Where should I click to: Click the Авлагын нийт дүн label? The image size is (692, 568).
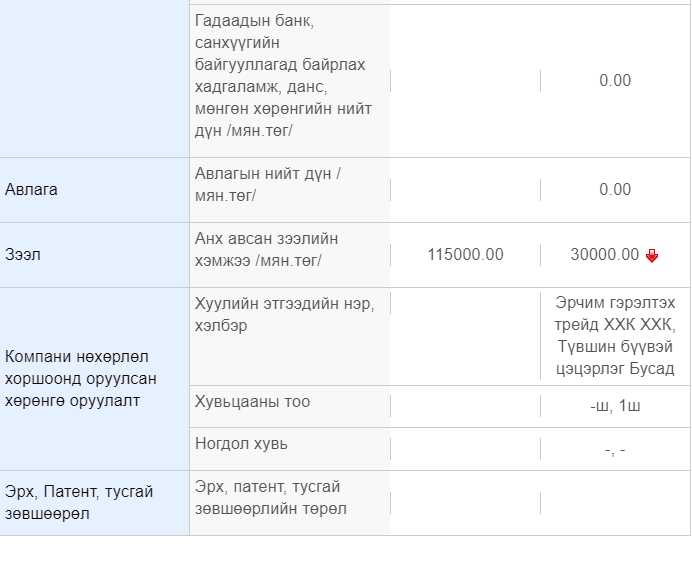click(x=268, y=185)
